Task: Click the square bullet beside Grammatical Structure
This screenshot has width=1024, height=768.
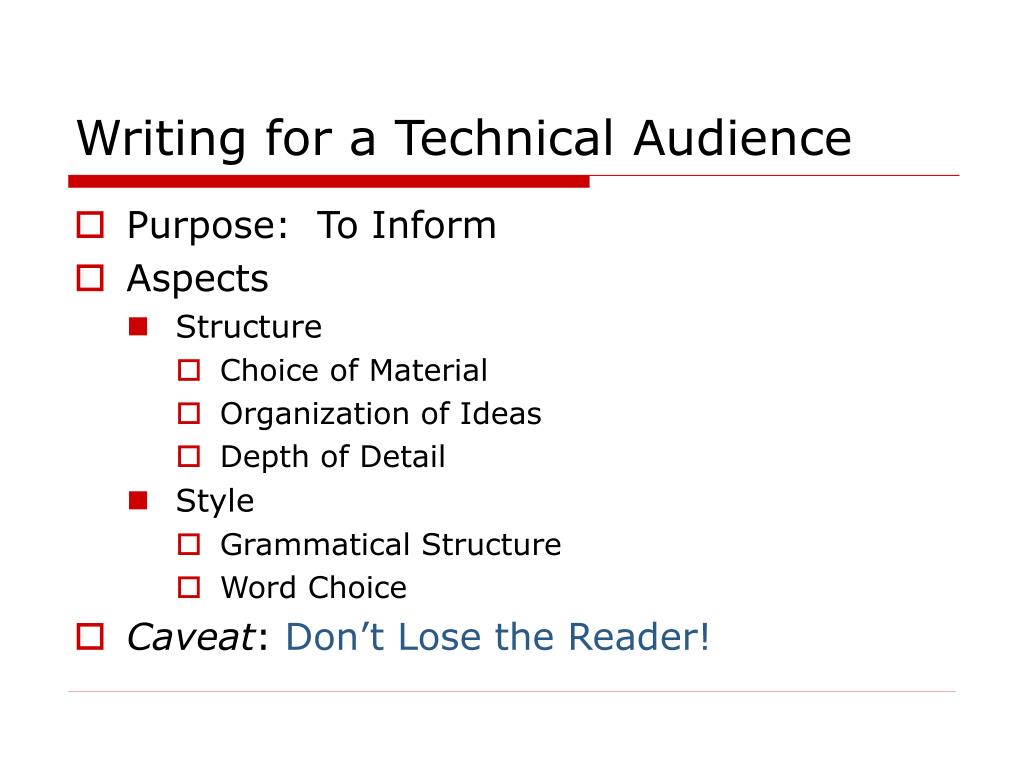Action: 189,544
